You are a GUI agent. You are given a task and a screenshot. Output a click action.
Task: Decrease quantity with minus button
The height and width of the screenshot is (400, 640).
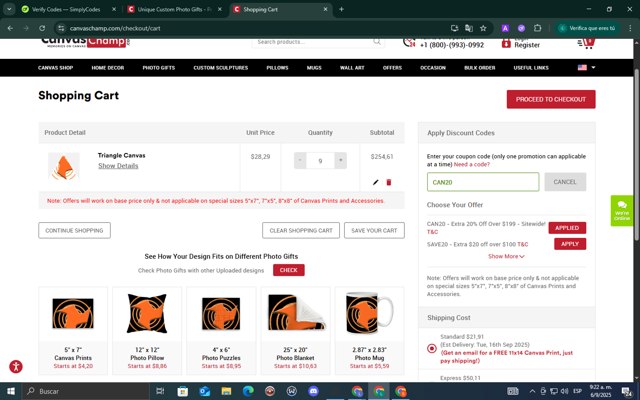coord(300,160)
